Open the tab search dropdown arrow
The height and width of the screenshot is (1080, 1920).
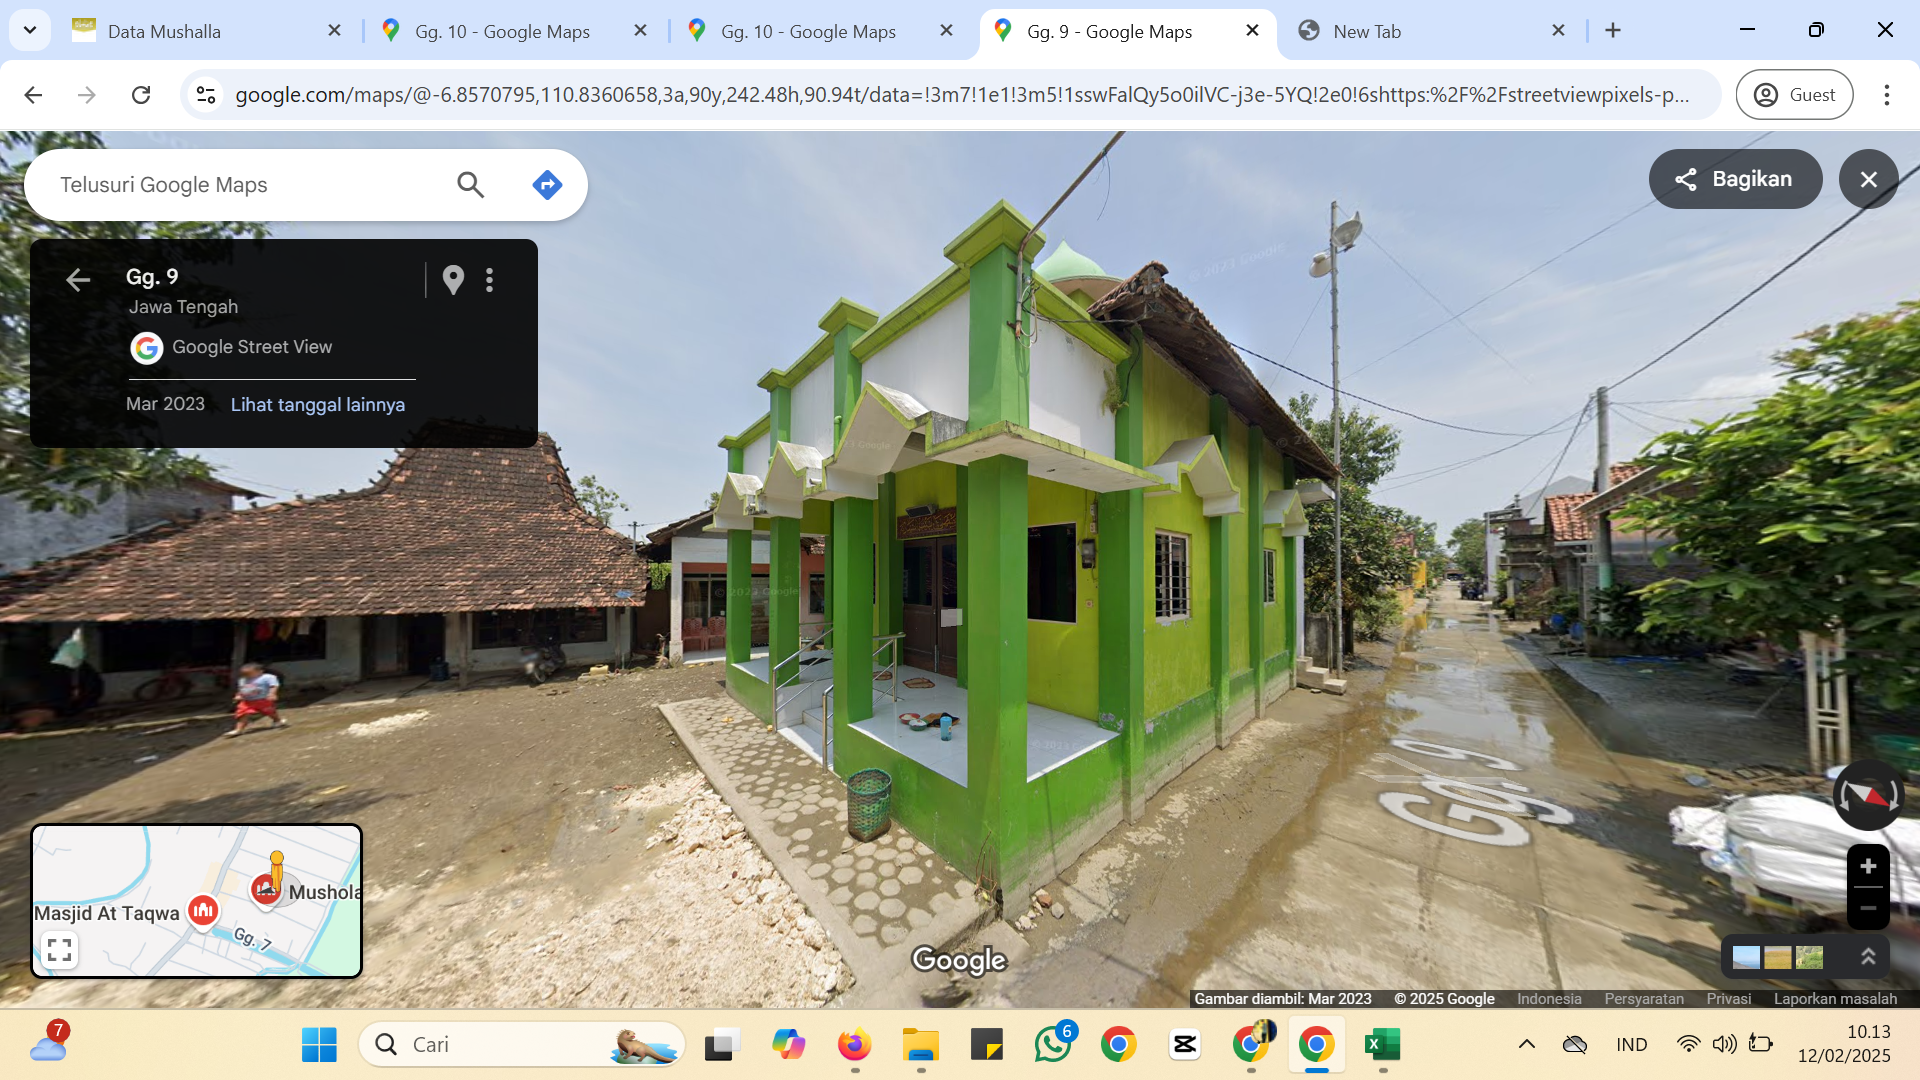tap(30, 30)
